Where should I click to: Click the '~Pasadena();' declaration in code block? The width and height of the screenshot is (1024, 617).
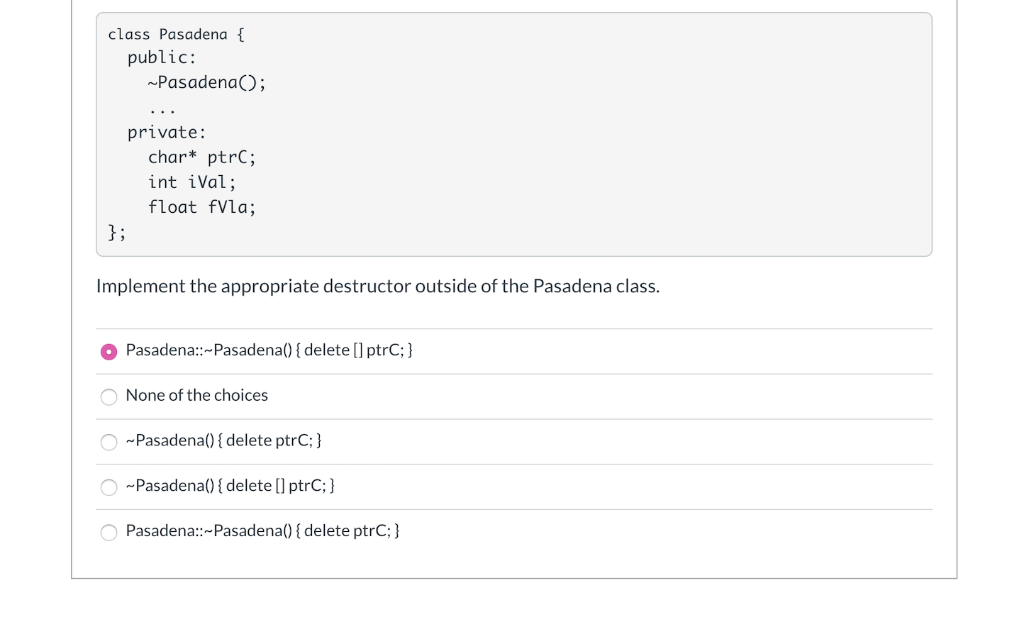tap(206, 83)
